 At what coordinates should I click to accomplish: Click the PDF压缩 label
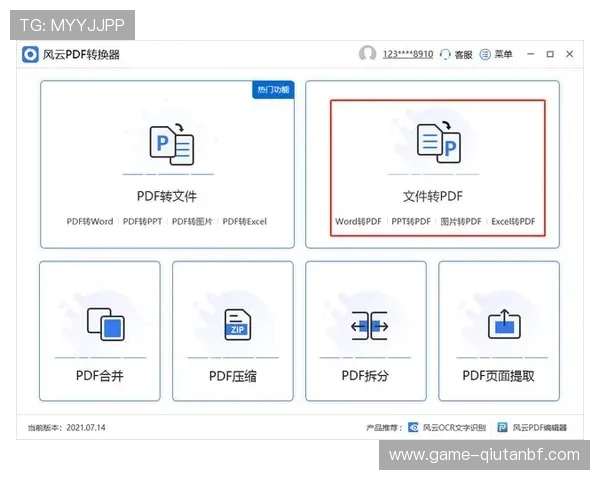pos(233,376)
